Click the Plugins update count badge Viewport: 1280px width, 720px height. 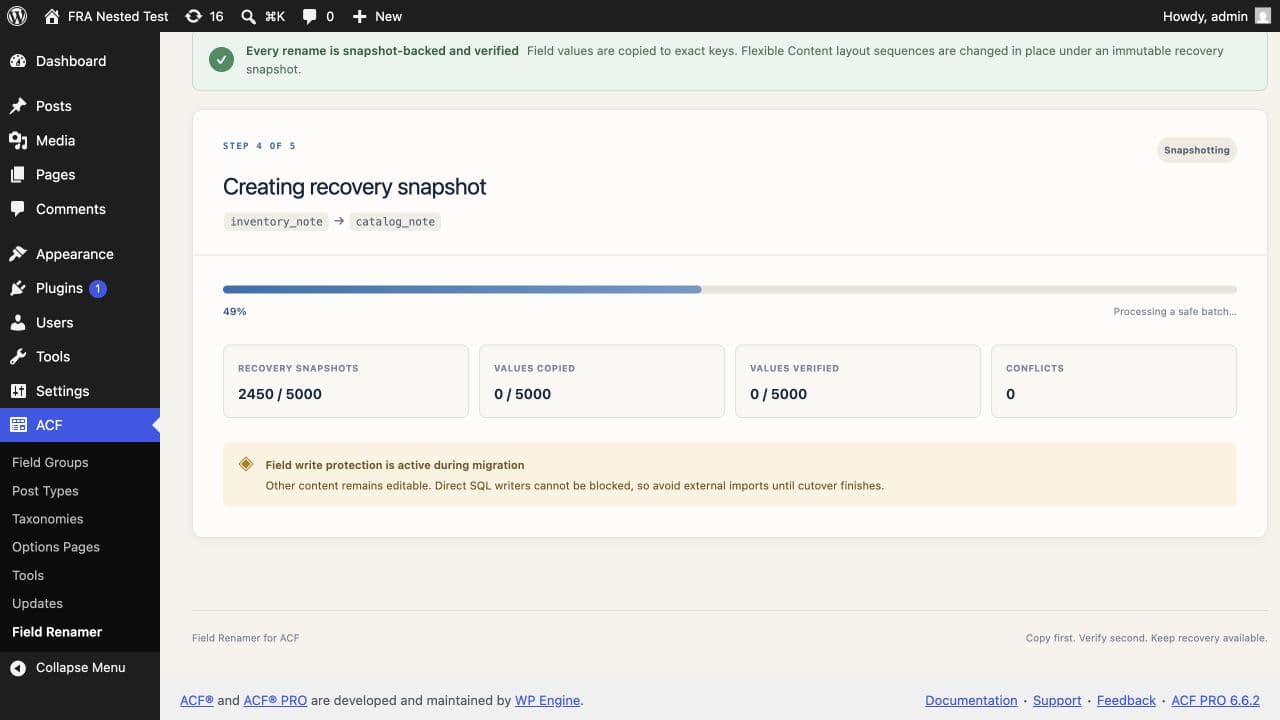98,288
